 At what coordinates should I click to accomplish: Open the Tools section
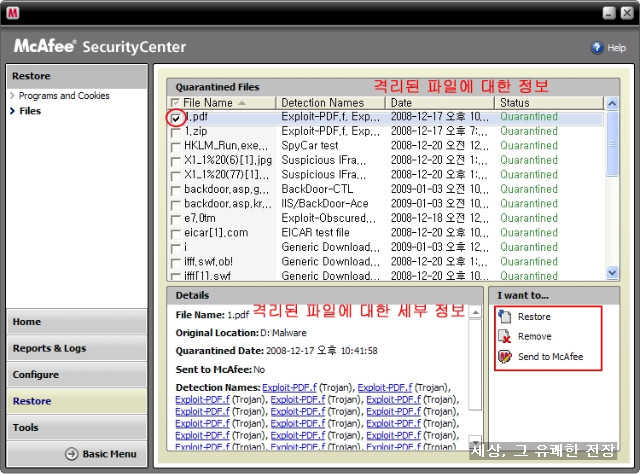tap(77, 427)
